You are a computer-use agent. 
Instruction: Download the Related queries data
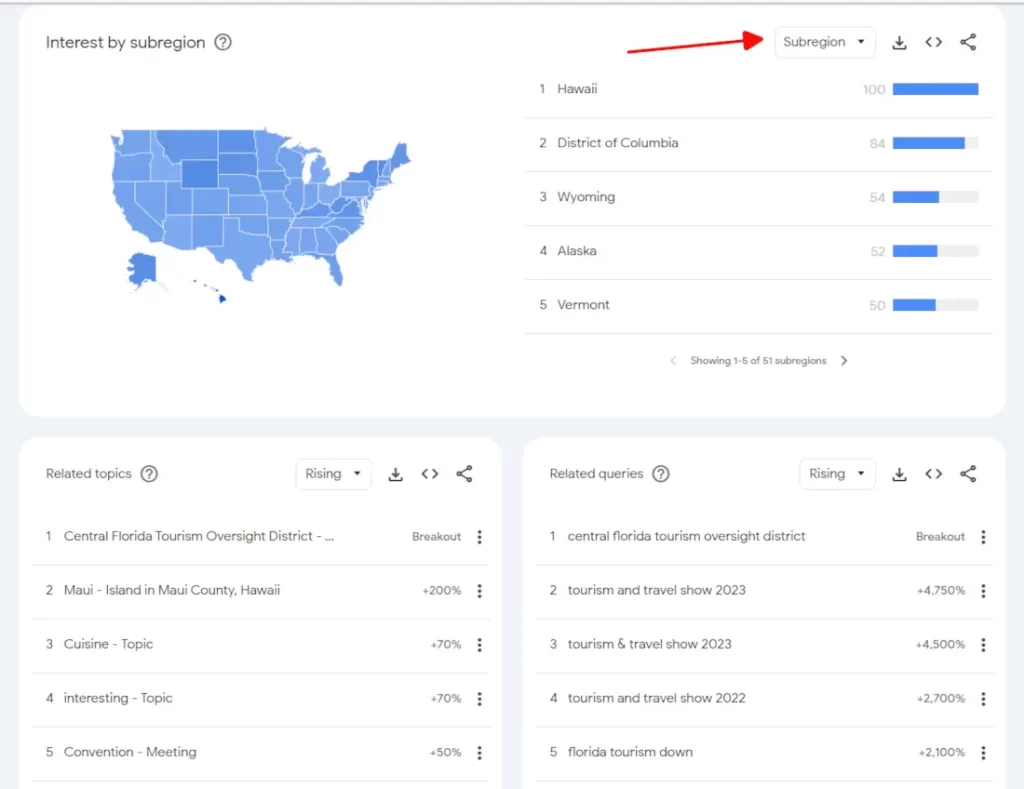pos(899,474)
